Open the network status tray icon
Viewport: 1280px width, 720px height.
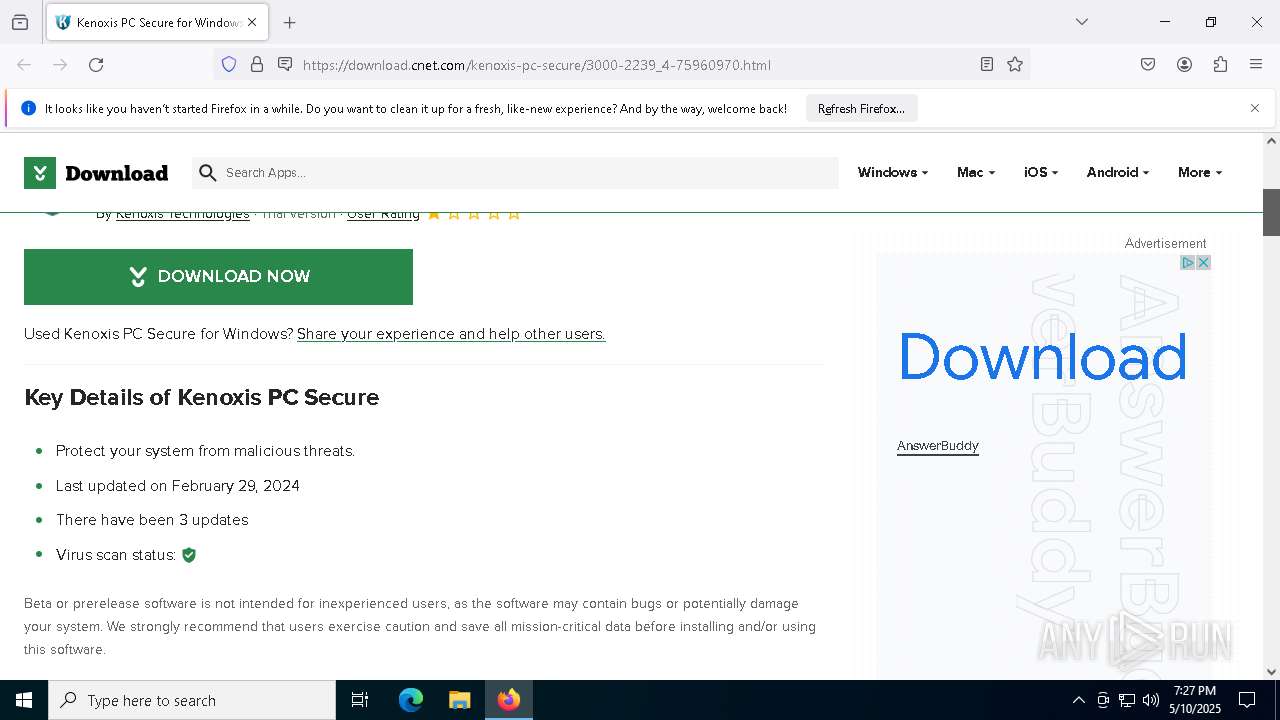1127,700
